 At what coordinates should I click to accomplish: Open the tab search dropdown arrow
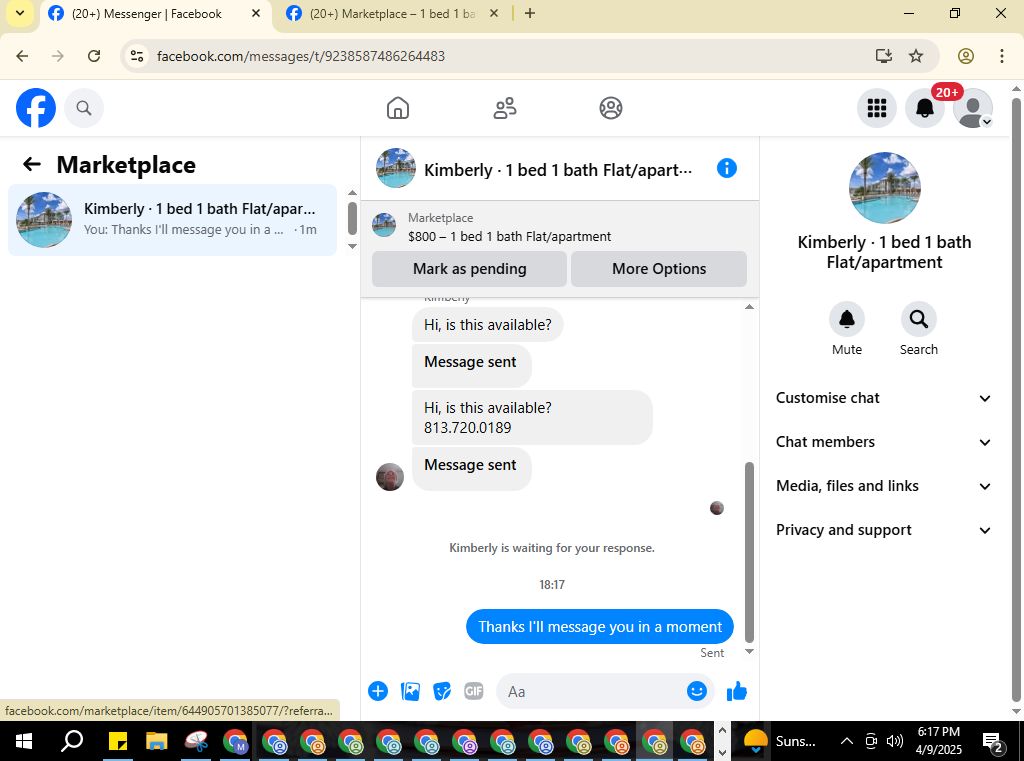pos(20,13)
